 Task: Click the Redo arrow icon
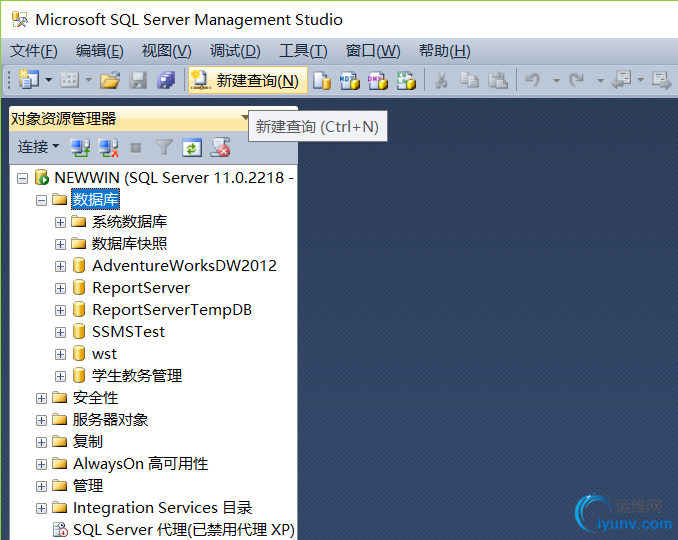click(x=577, y=80)
